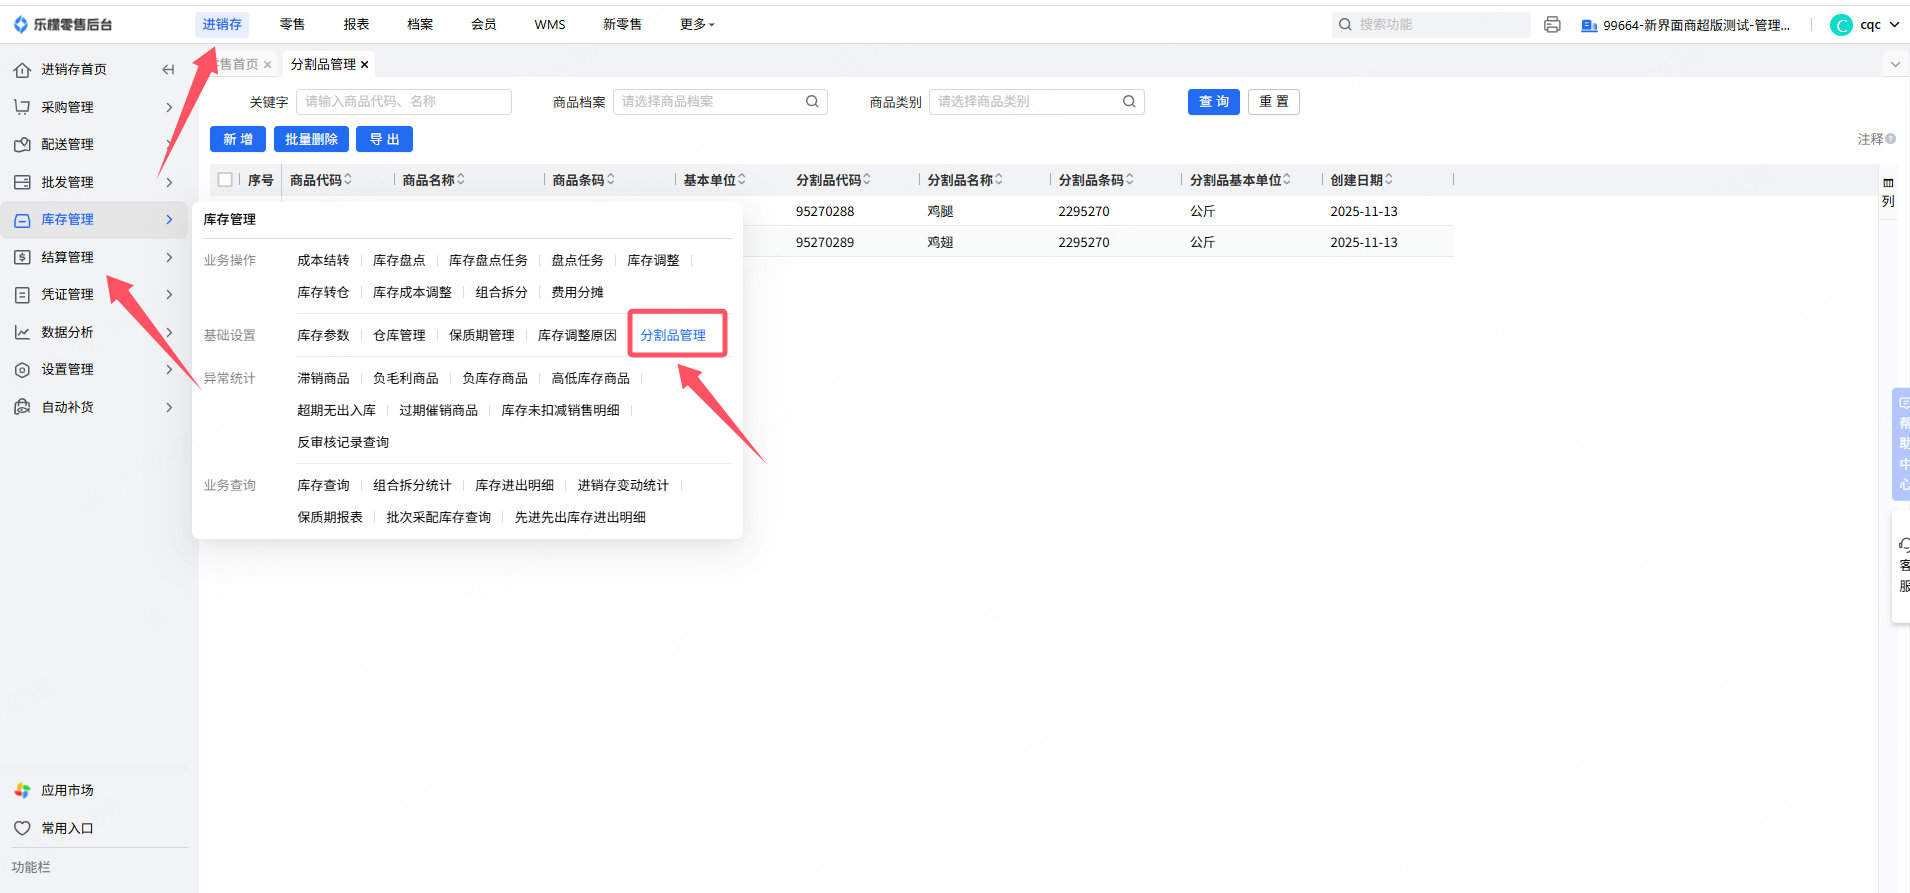Click the search magnifier in 搜索功能 box
Image resolution: width=1910 pixels, height=893 pixels.
click(1346, 25)
